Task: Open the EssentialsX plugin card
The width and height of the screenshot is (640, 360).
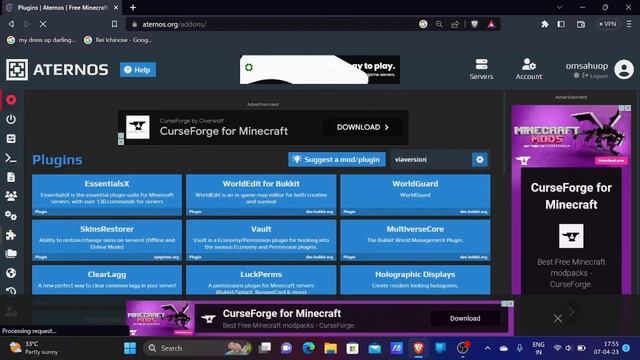Action: (x=107, y=195)
